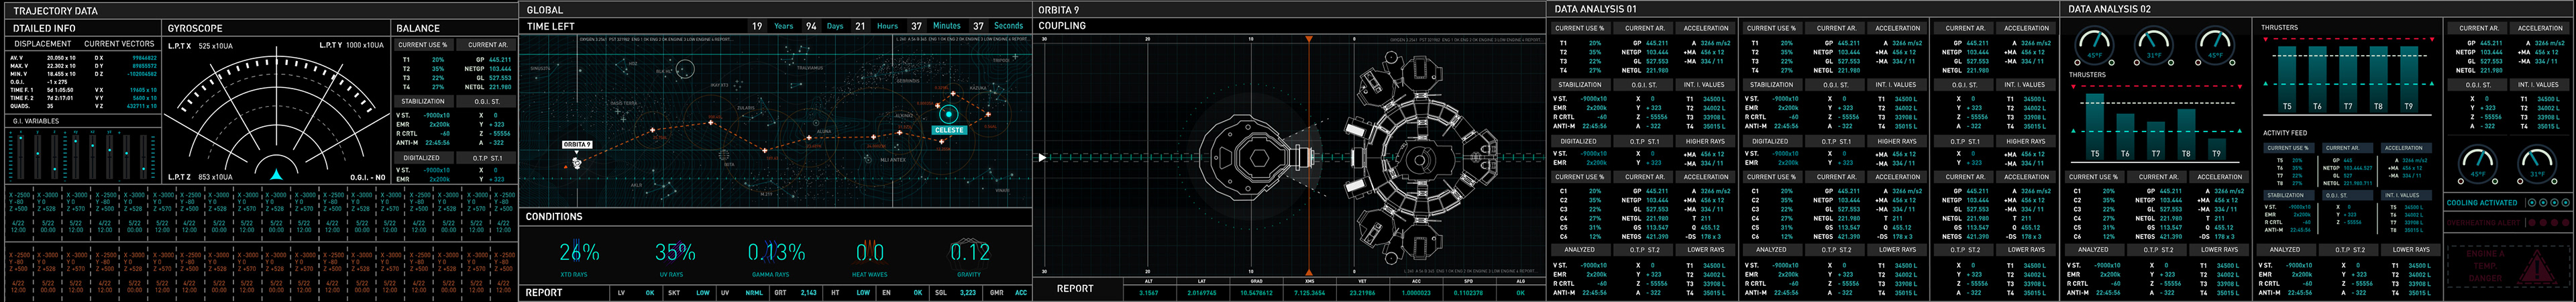Click the orange marker triangle atop the Coupling ruler
The width and height of the screenshot is (2576, 302).
pyautogui.click(x=1308, y=39)
